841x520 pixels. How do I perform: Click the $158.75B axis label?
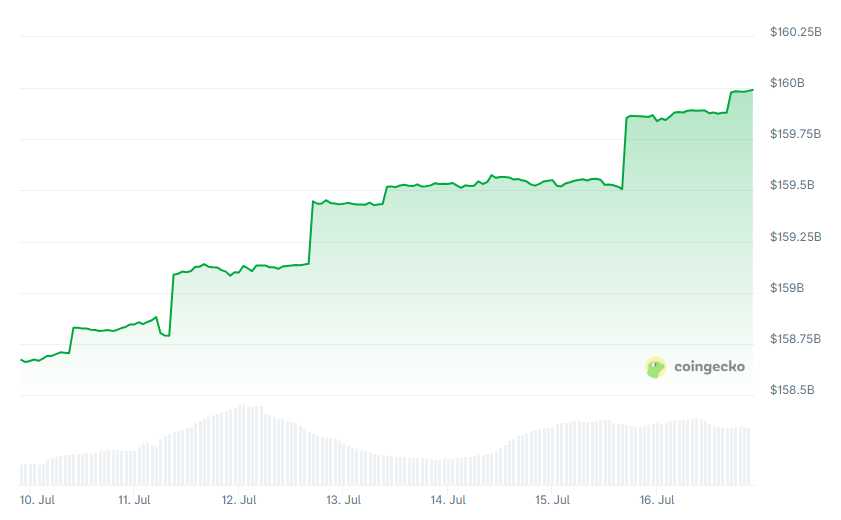pyautogui.click(x=795, y=339)
